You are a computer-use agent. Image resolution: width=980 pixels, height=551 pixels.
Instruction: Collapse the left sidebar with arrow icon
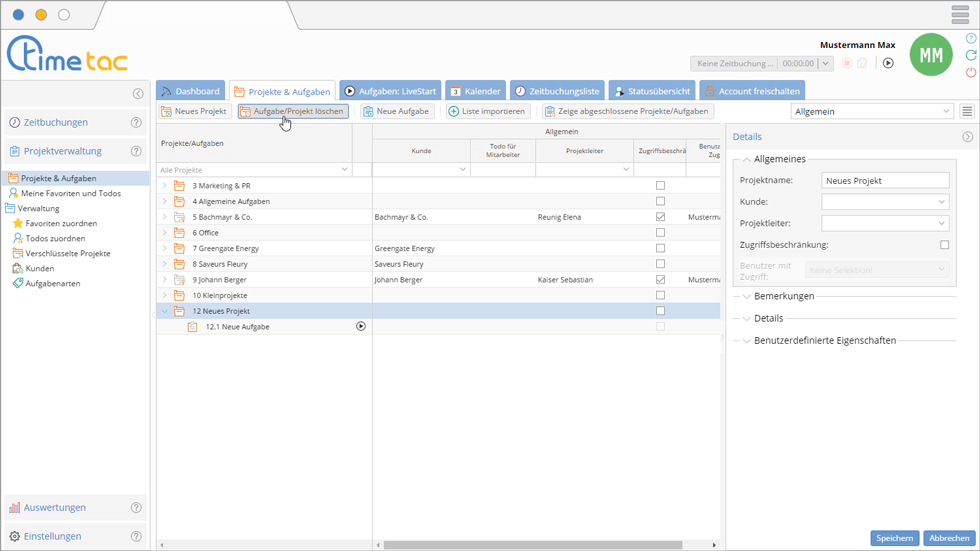(x=138, y=94)
